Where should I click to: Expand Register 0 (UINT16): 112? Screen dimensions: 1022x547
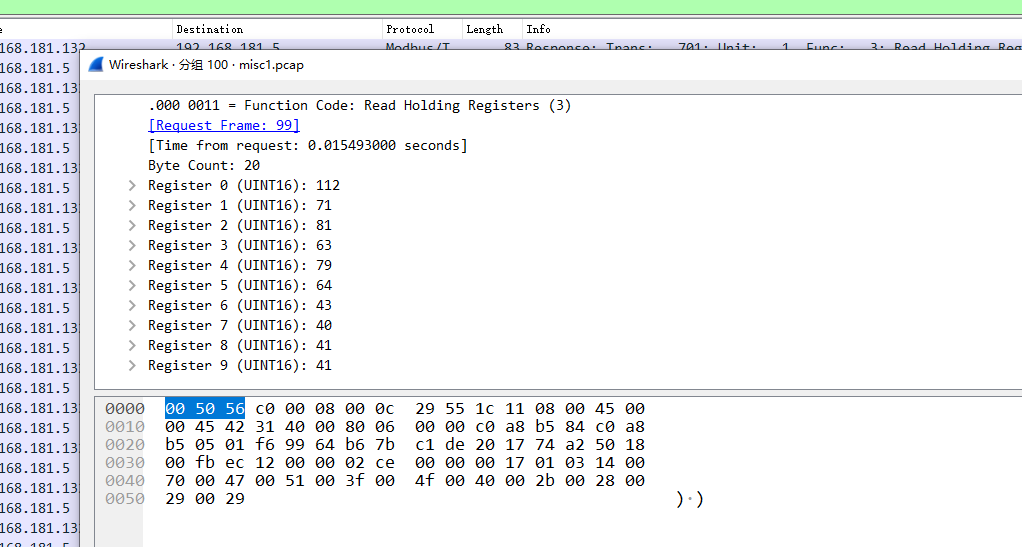click(x=132, y=186)
